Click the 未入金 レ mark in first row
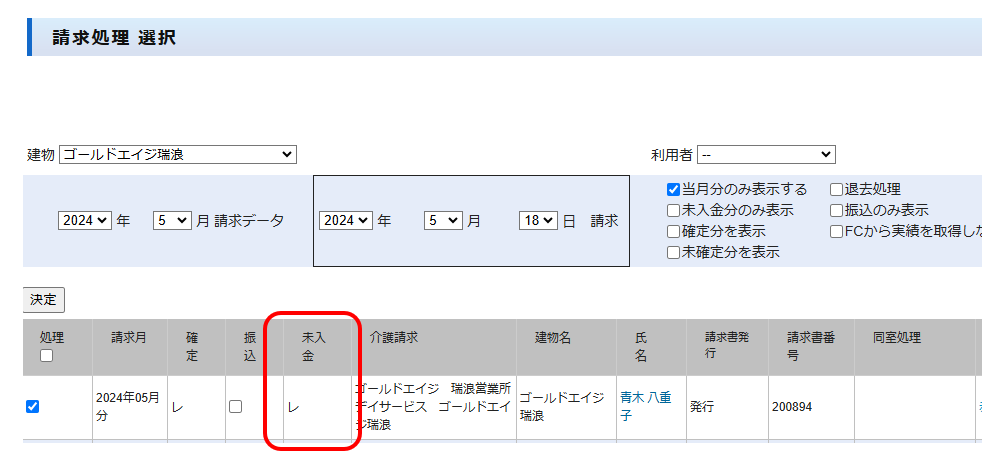The width and height of the screenshot is (1000, 467). coord(294,407)
